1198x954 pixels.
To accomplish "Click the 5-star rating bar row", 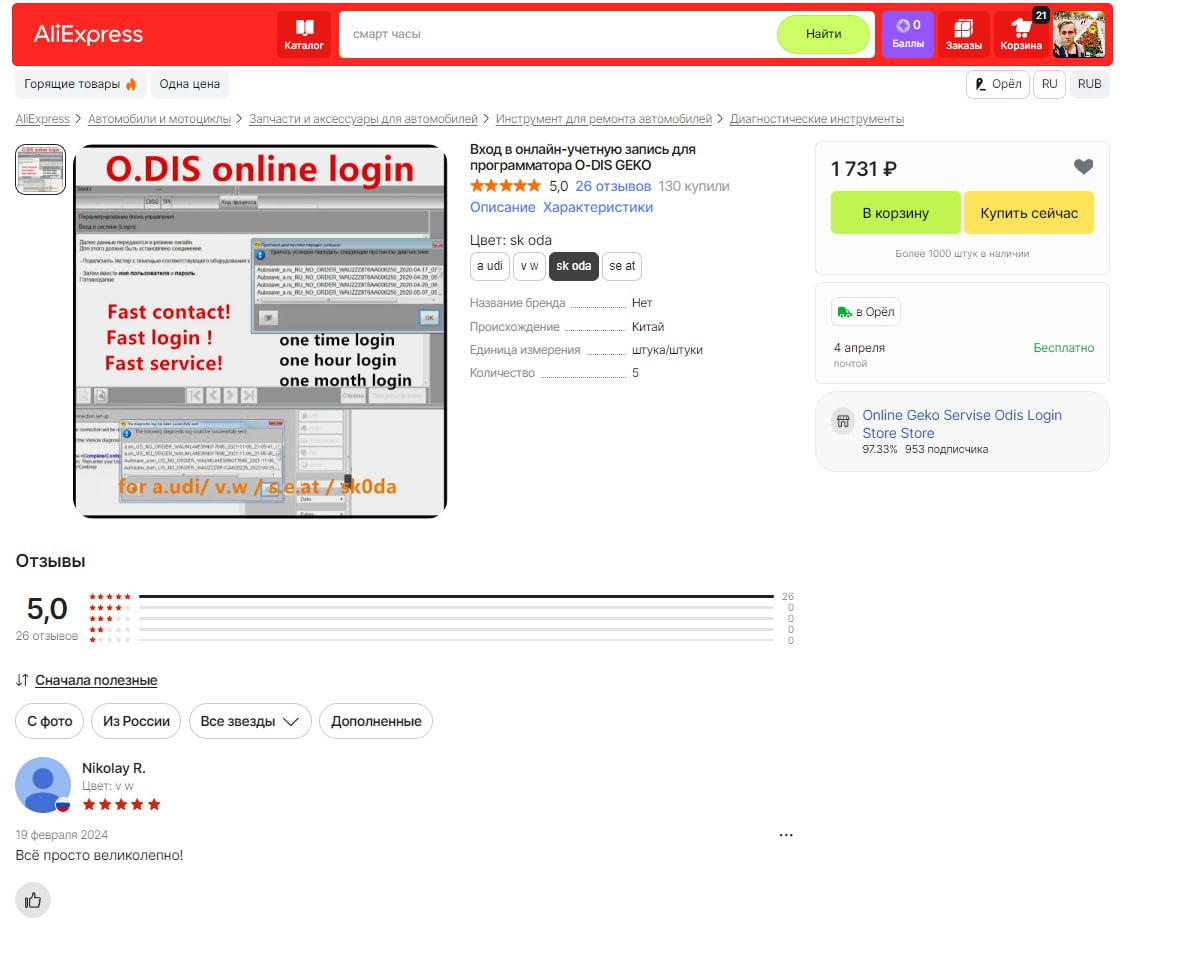I will pyautogui.click(x=441, y=597).
